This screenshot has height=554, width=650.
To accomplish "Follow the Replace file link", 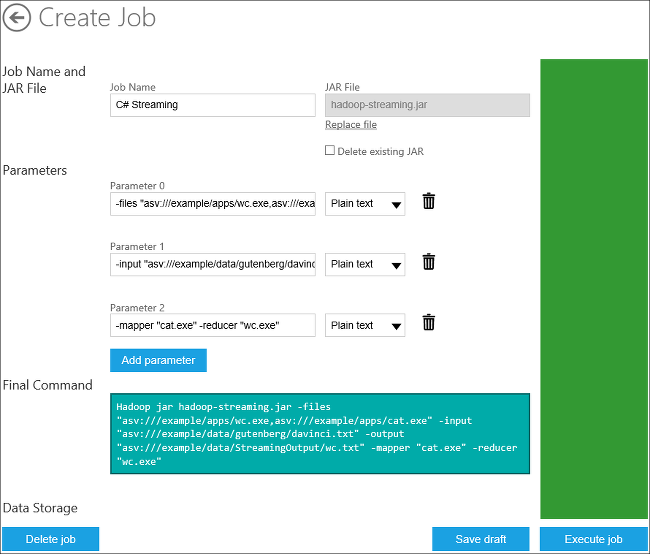I will pyautogui.click(x=351, y=124).
